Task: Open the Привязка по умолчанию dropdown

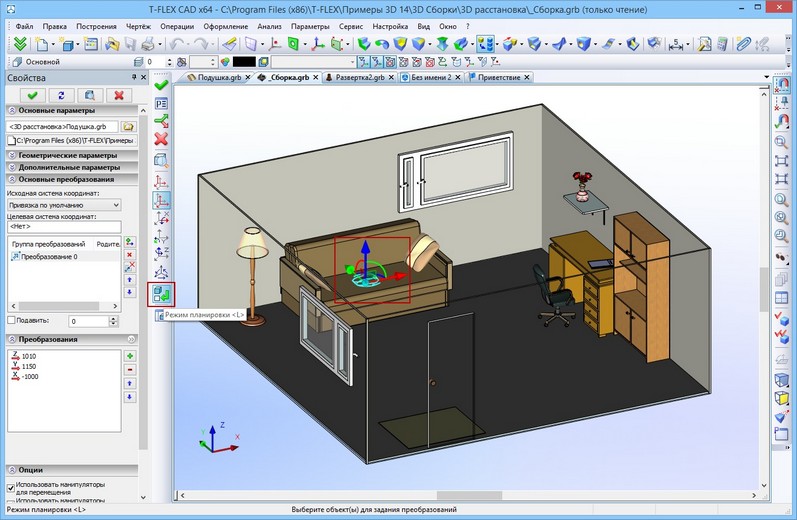Action: coord(64,205)
